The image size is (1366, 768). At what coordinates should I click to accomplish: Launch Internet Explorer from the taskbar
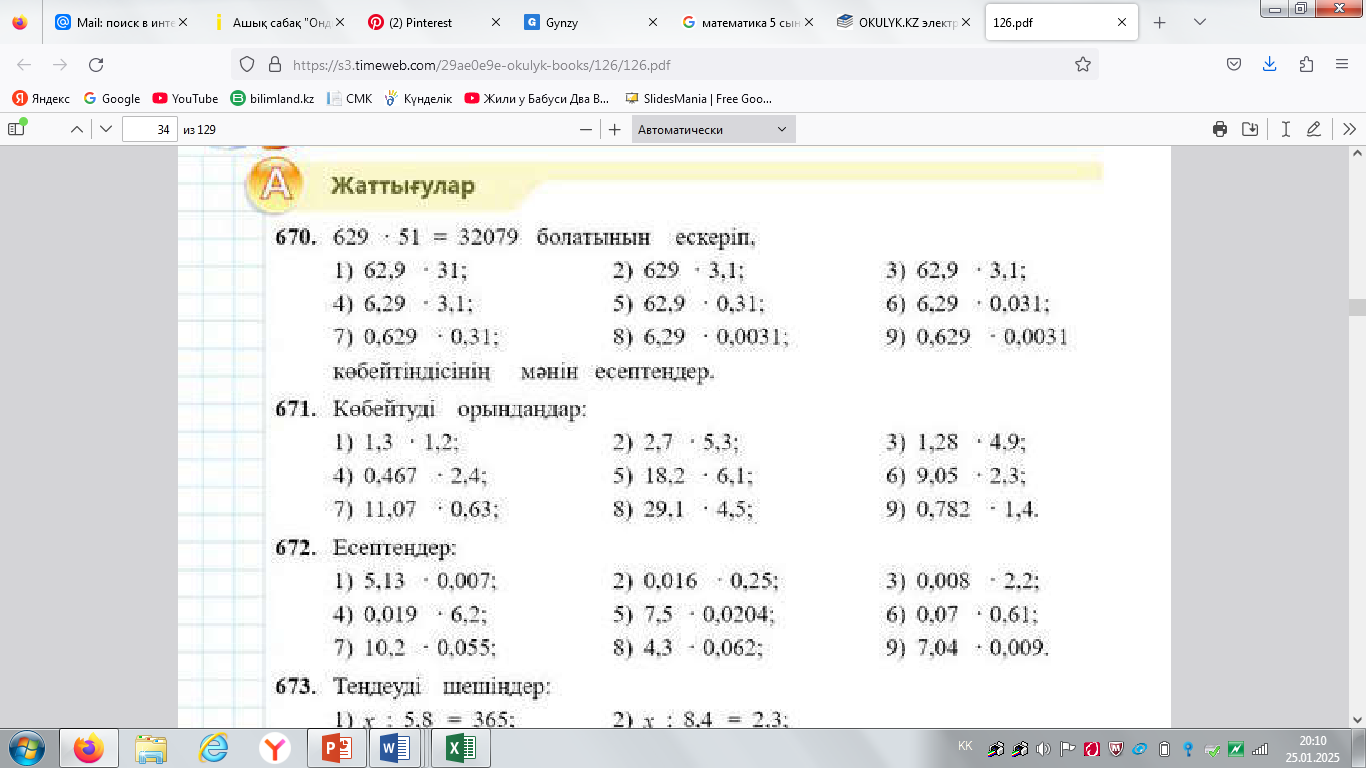tap(213, 748)
